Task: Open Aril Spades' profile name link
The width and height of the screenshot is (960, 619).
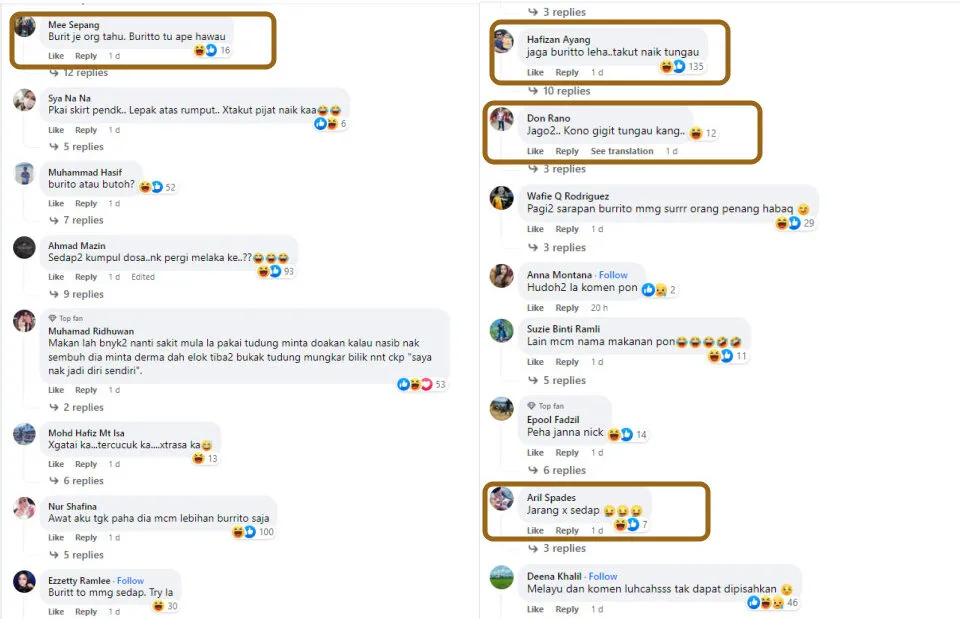Action: [551, 497]
